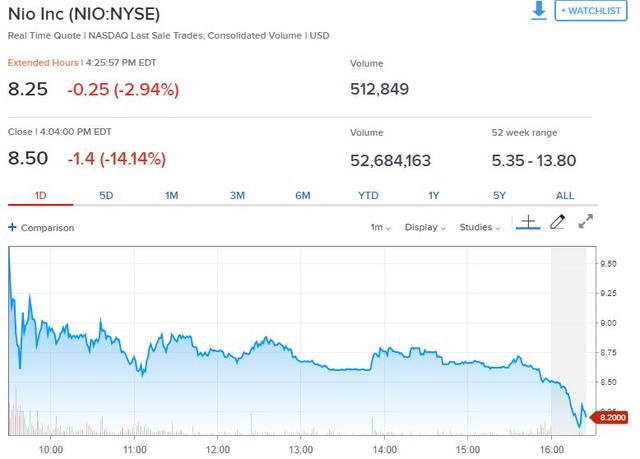The width and height of the screenshot is (640, 459).
Task: Expand the Display dropdown menu
Action: pos(425,227)
